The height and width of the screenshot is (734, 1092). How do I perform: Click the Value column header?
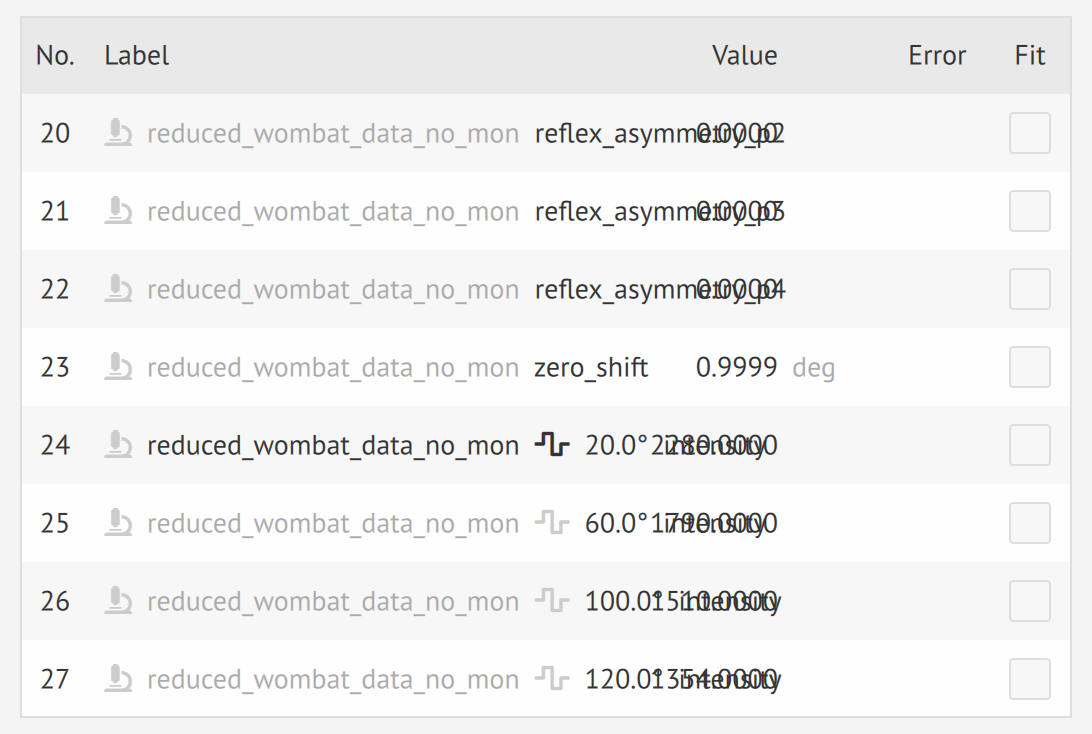tap(745, 55)
